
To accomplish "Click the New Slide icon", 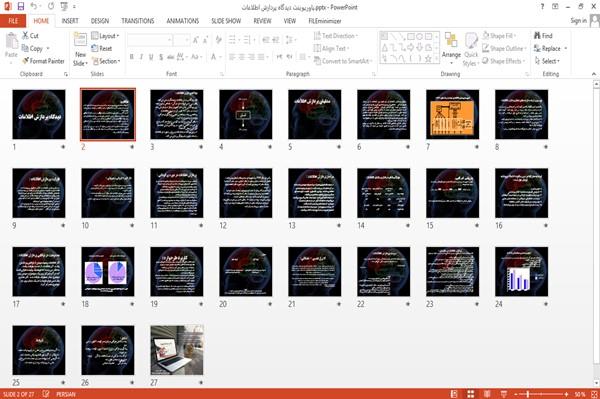I will point(80,40).
